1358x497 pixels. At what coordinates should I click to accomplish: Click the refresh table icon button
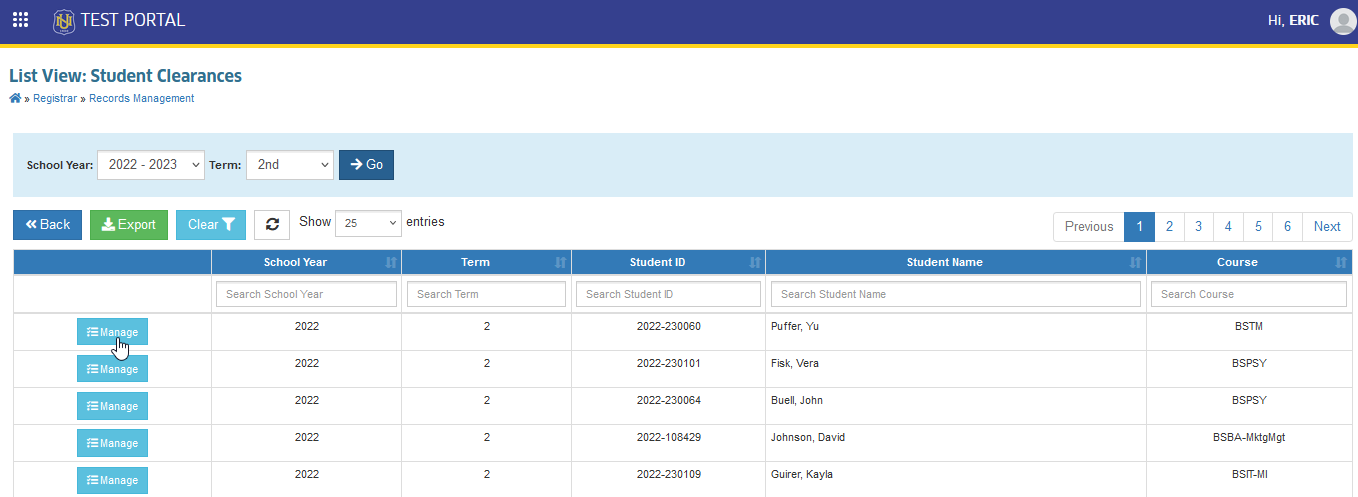[x=272, y=225]
